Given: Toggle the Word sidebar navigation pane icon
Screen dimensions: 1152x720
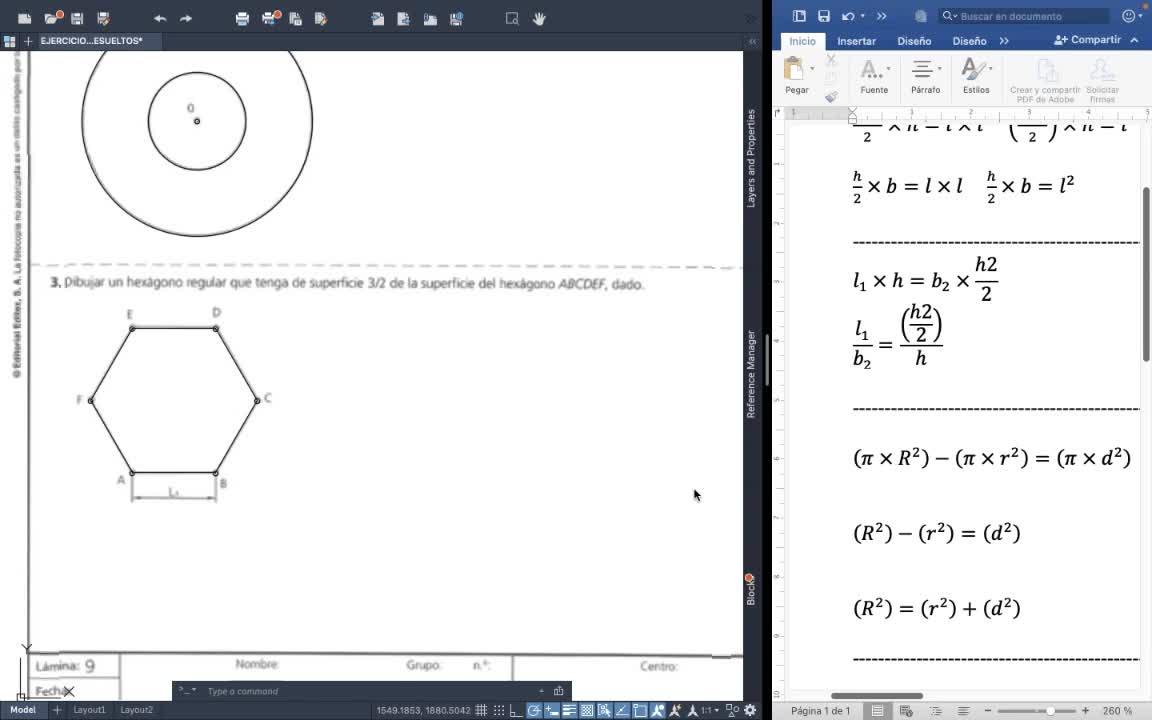Looking at the screenshot, I should coord(799,16).
